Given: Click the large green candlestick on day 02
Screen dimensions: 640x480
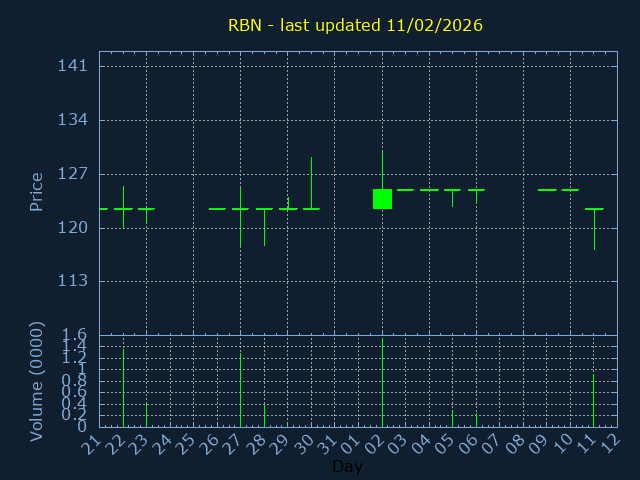Looking at the screenshot, I should [x=382, y=199].
